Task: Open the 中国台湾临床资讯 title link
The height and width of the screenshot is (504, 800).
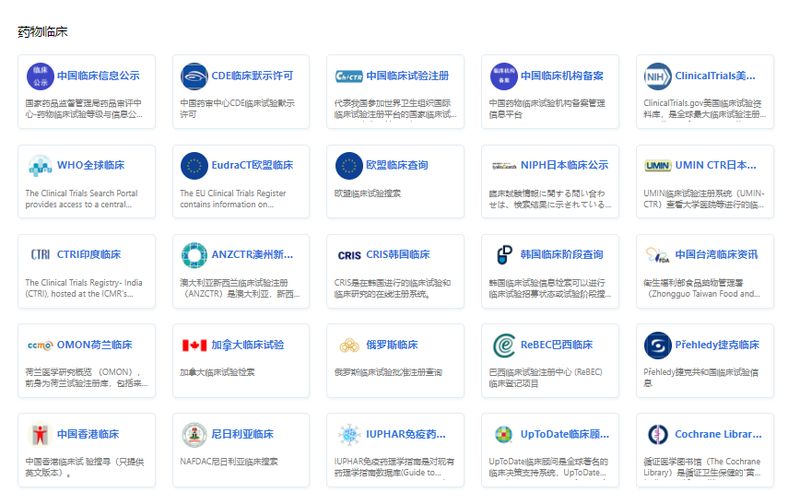Action: tap(716, 254)
